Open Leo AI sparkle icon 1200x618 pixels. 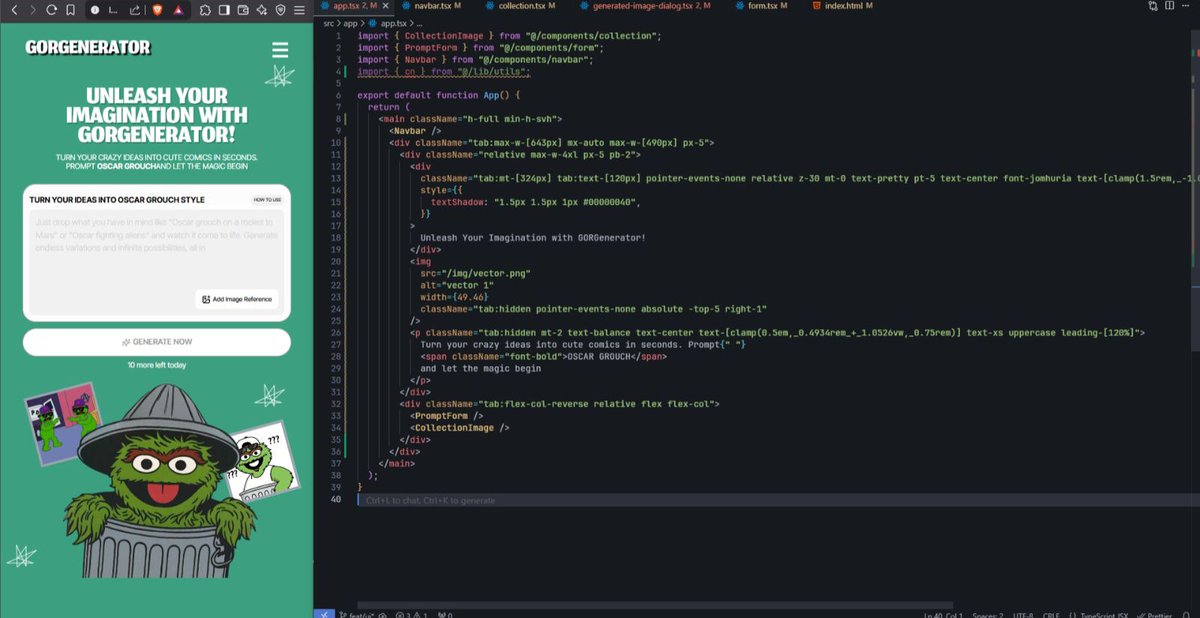262,10
